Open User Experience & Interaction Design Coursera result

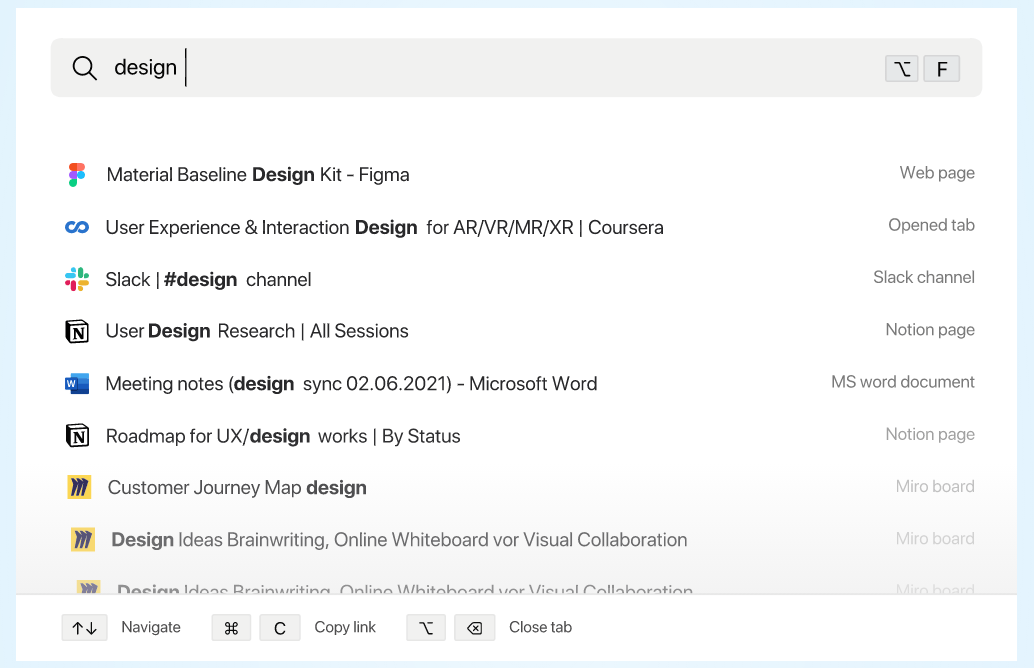pyautogui.click(x=384, y=228)
